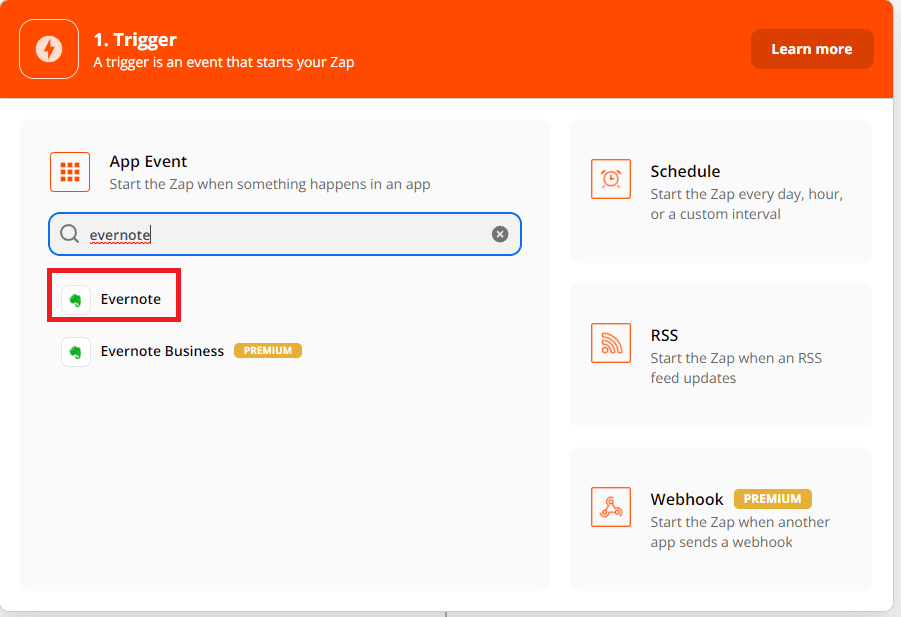The height and width of the screenshot is (617, 901).
Task: Click the Webhook icon
Action: click(610, 507)
